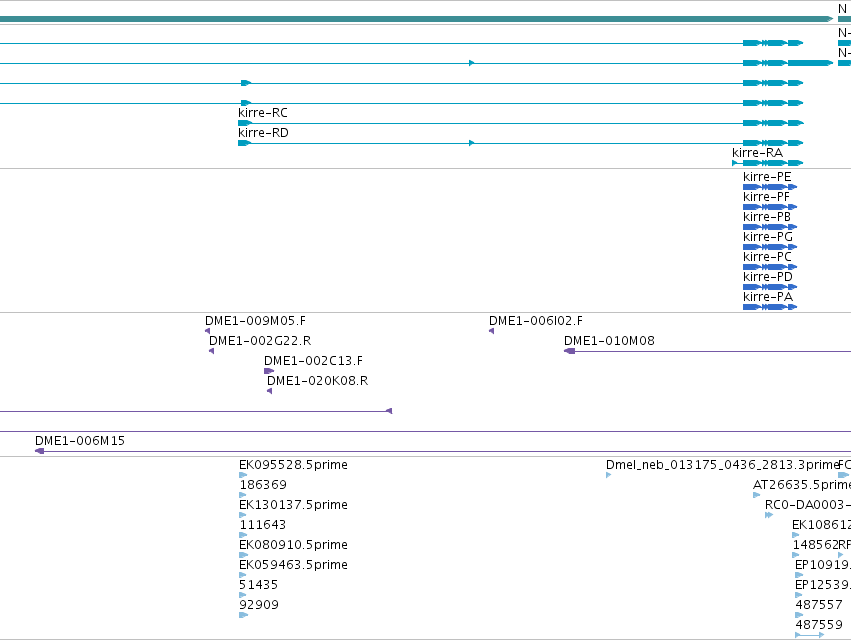Screen dimensions: 851x640
Task: Click the DME1-010M08 left arrowhead glyph
Action: [x=569, y=351]
